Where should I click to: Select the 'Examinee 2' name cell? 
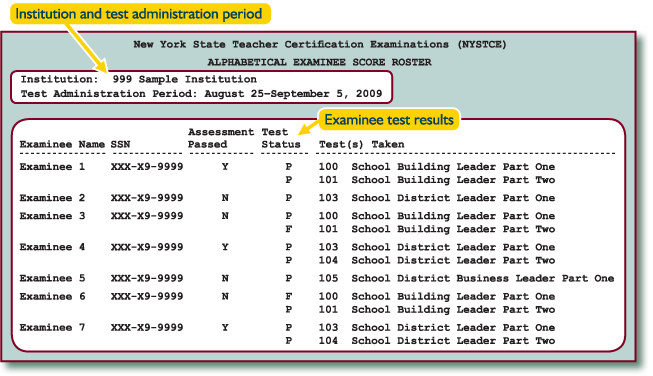tap(52, 198)
